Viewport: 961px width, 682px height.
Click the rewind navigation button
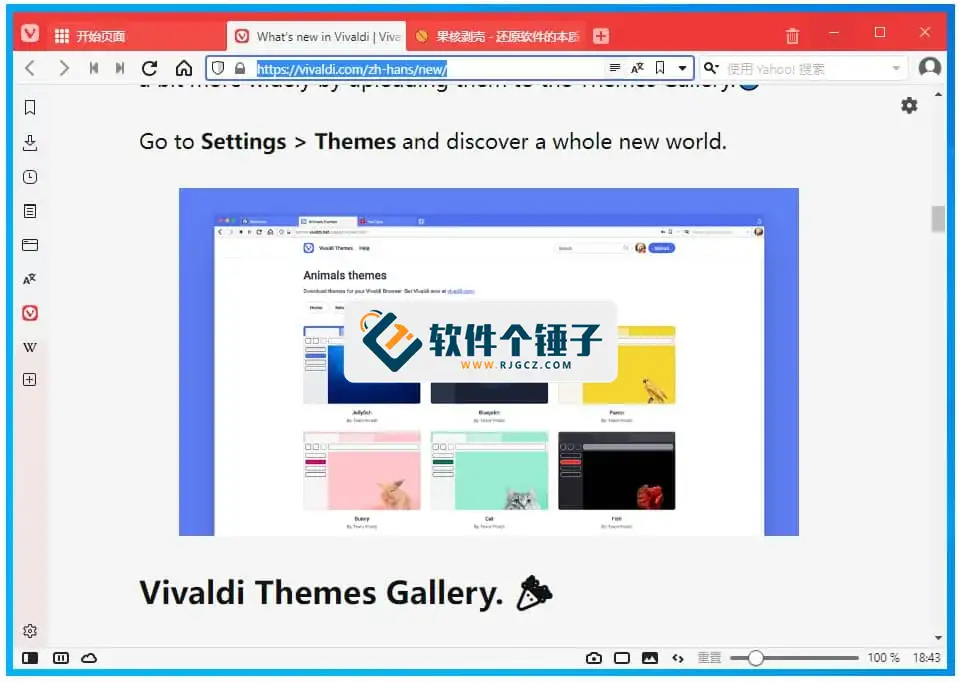[x=94, y=68]
